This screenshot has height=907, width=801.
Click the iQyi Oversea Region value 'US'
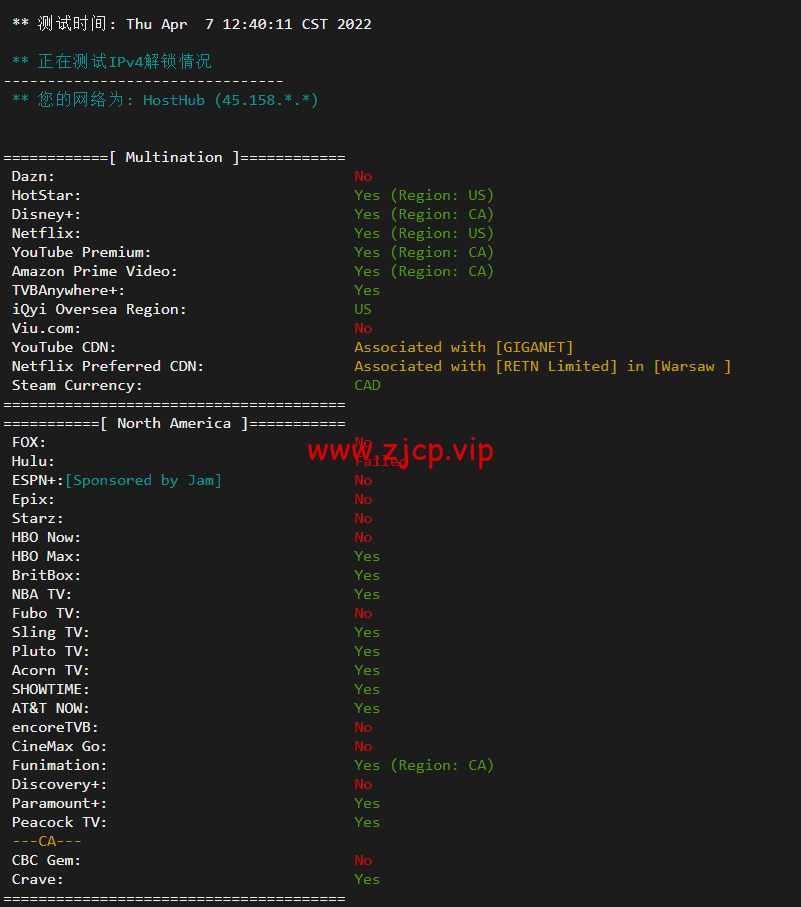(363, 309)
